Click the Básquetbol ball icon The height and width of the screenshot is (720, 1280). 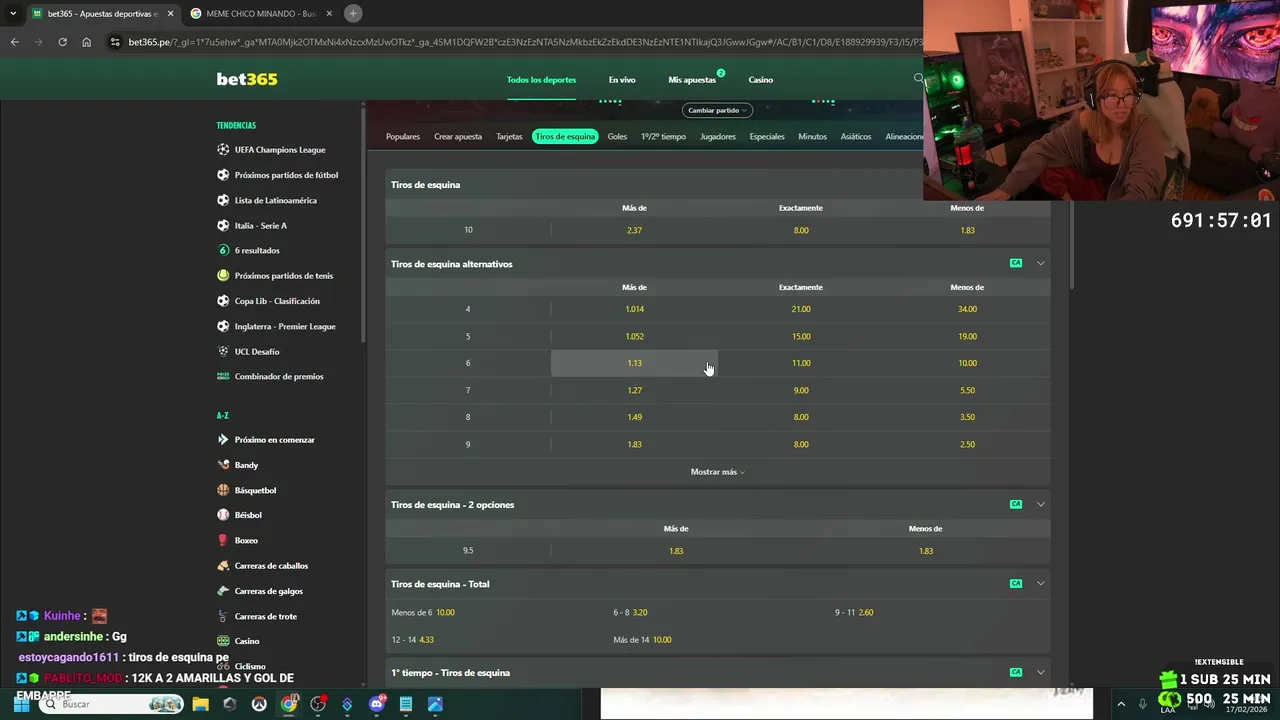coord(223,490)
